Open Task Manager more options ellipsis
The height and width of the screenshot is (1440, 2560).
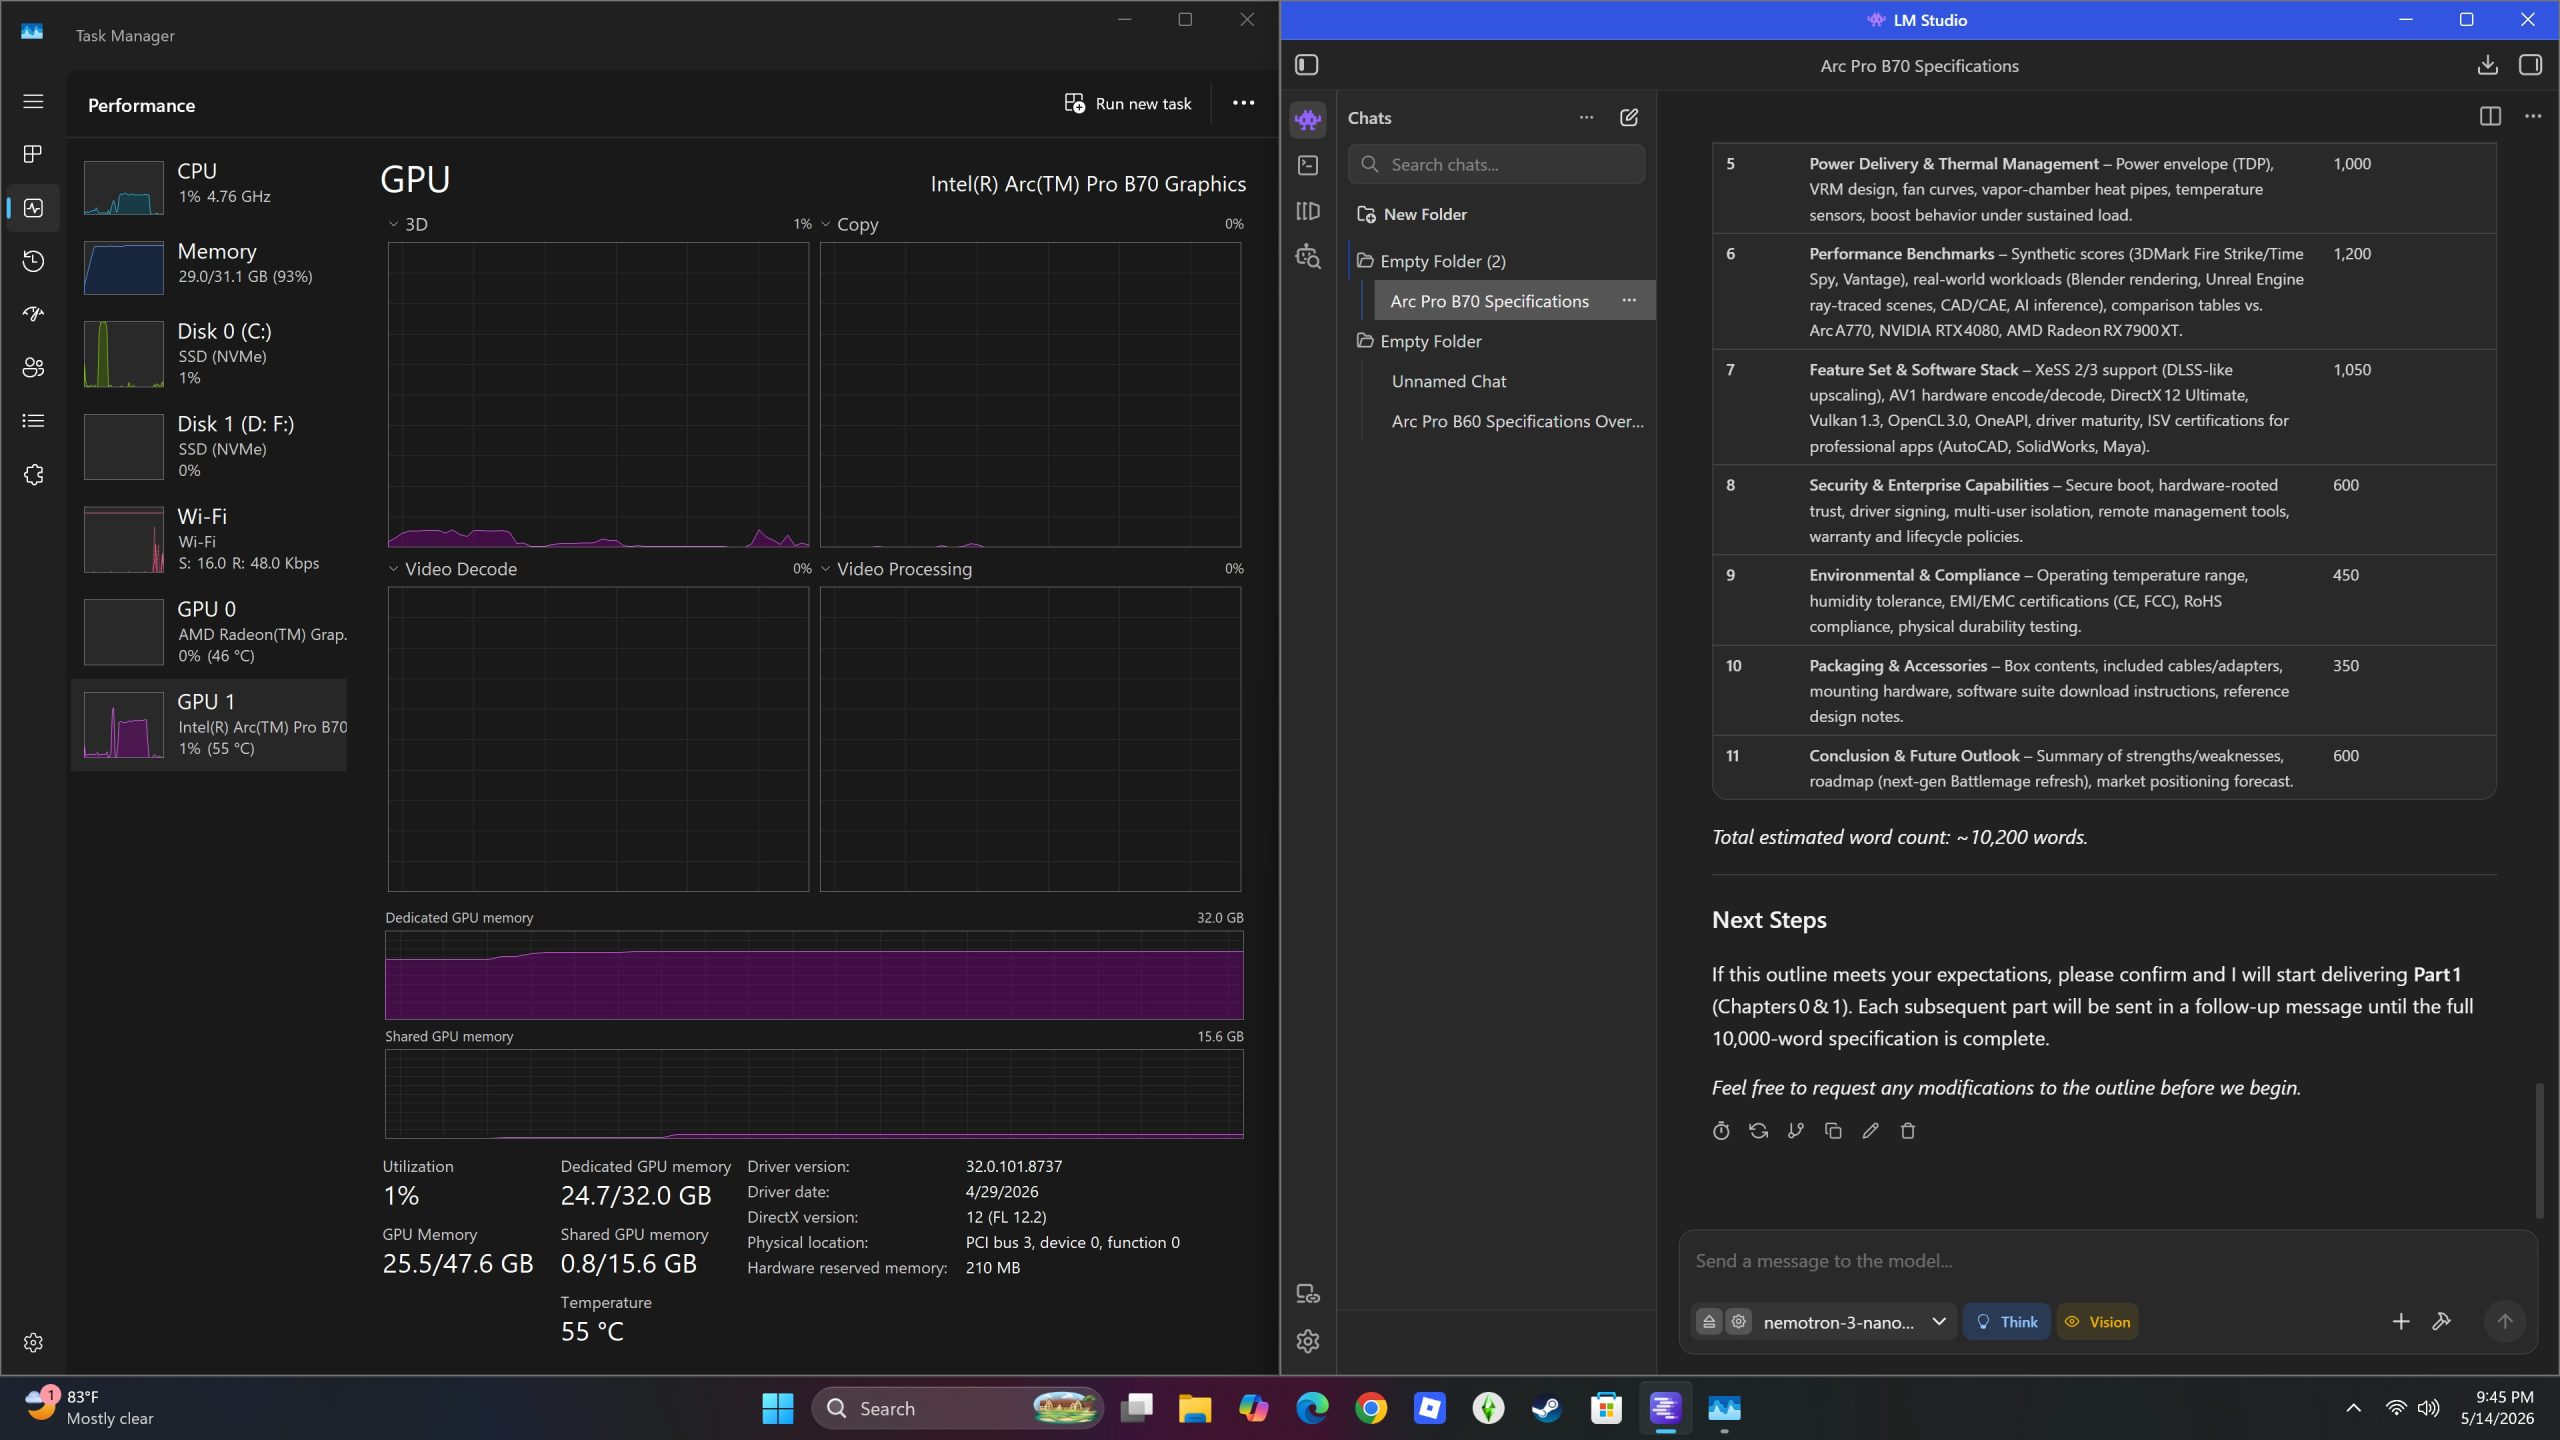point(1243,103)
